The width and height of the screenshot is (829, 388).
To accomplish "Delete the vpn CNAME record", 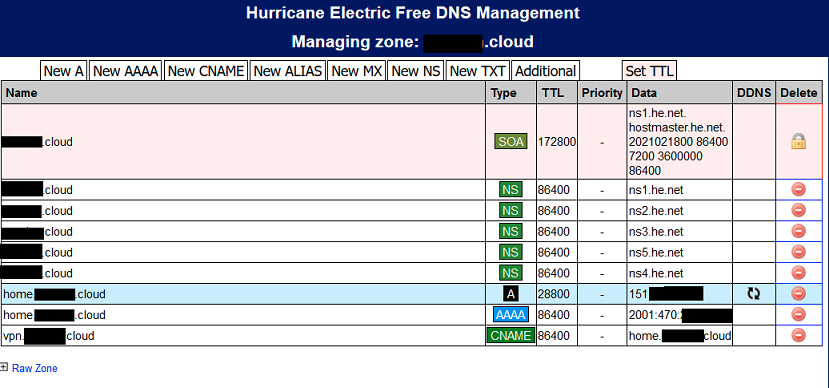I will coord(798,335).
